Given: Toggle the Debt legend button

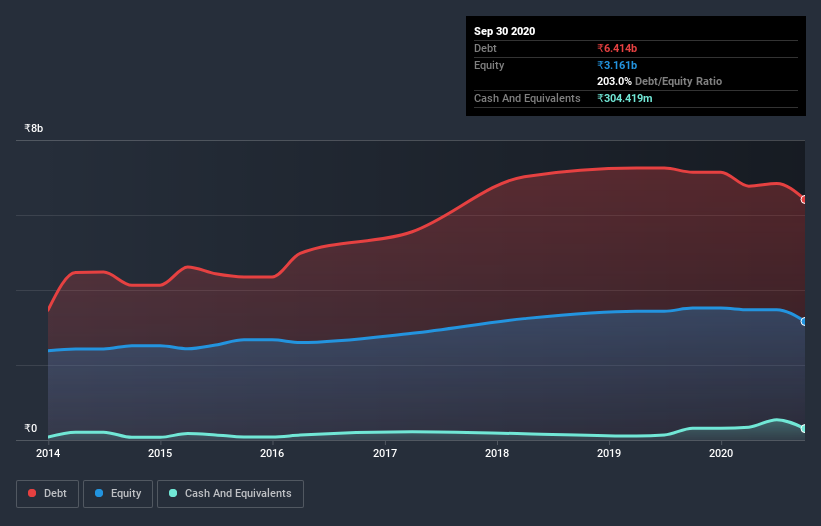Looking at the screenshot, I should pos(47,494).
